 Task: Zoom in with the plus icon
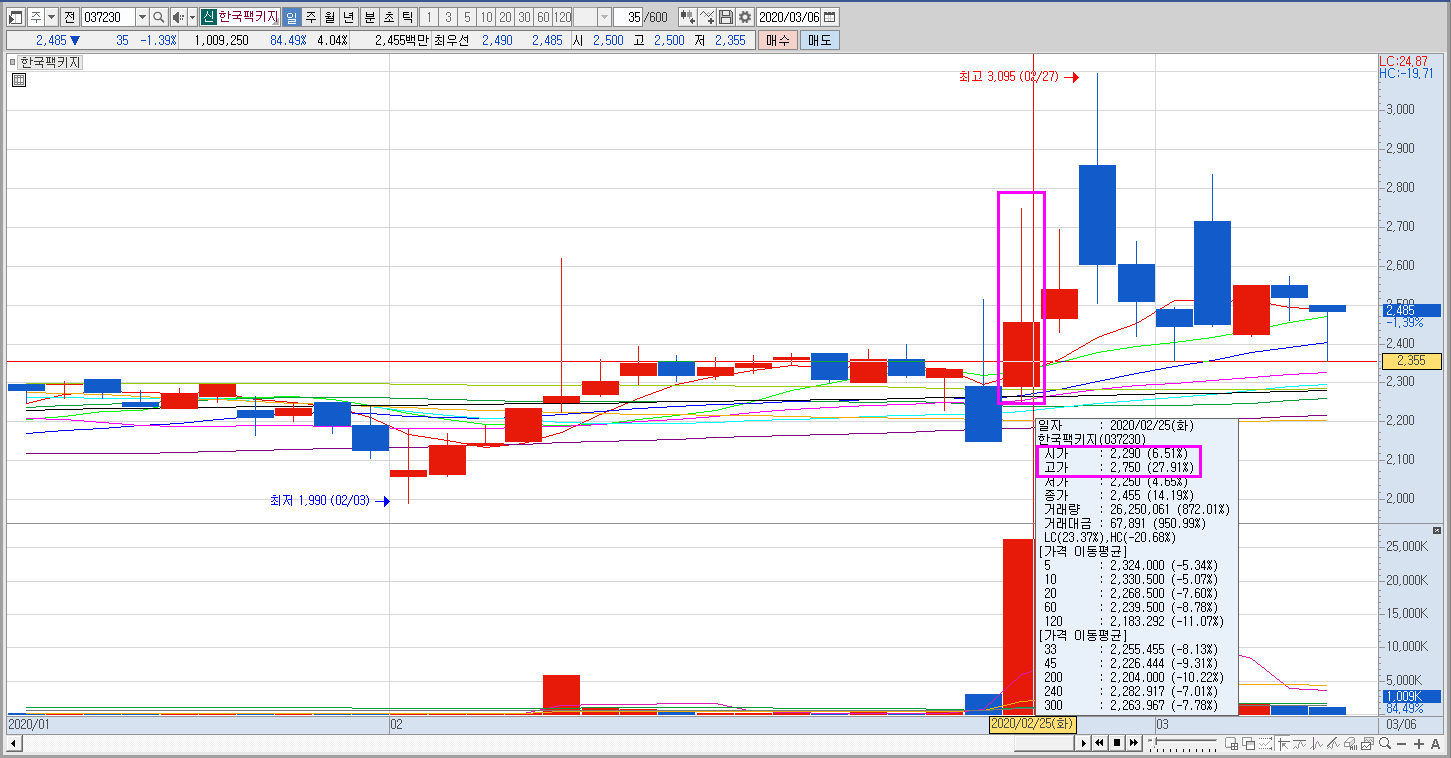point(1419,744)
